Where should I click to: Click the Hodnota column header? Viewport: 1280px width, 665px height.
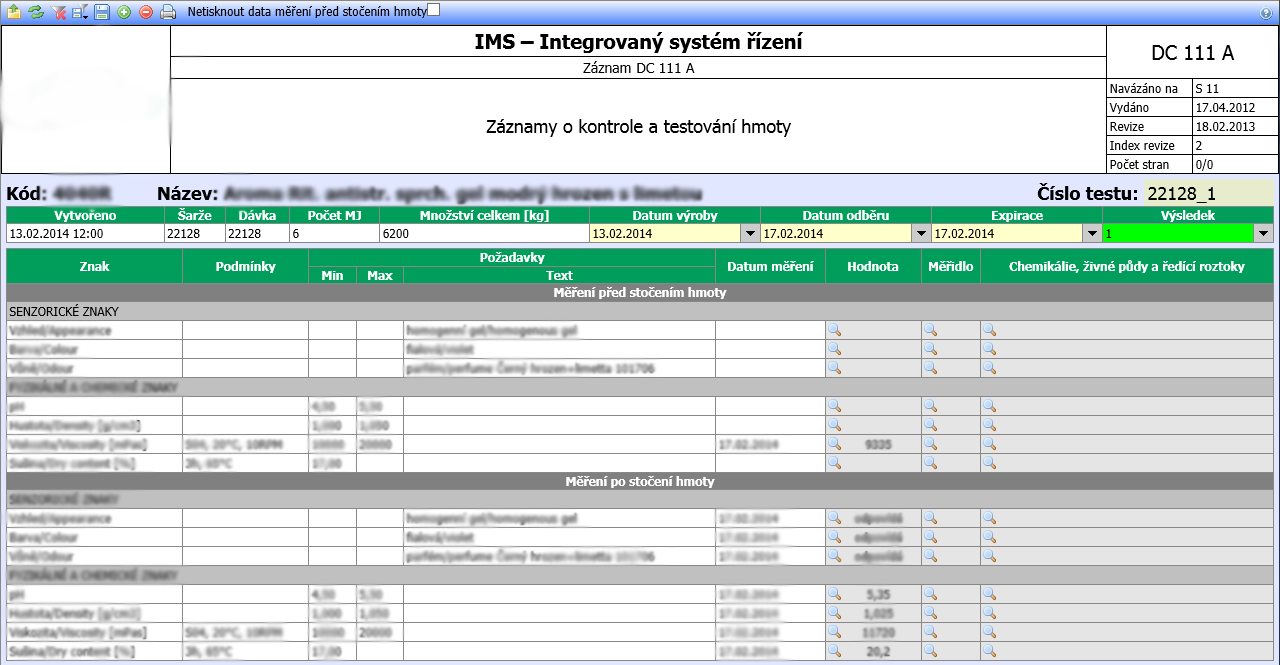point(873,267)
